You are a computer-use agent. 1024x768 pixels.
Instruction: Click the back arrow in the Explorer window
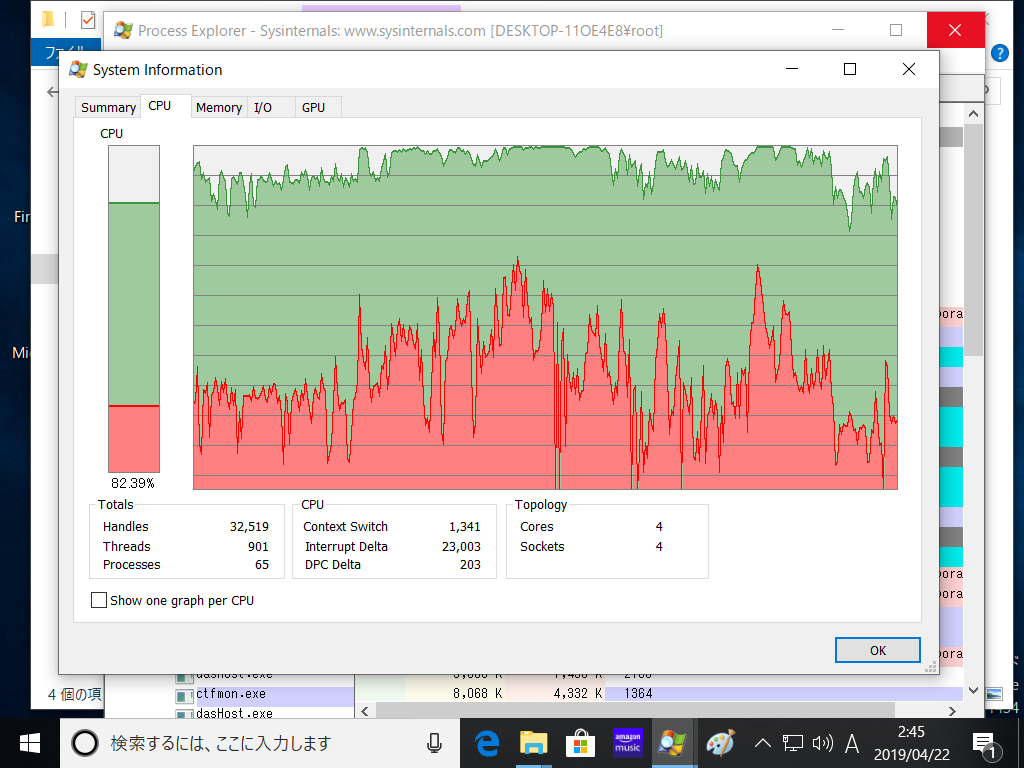(52, 92)
